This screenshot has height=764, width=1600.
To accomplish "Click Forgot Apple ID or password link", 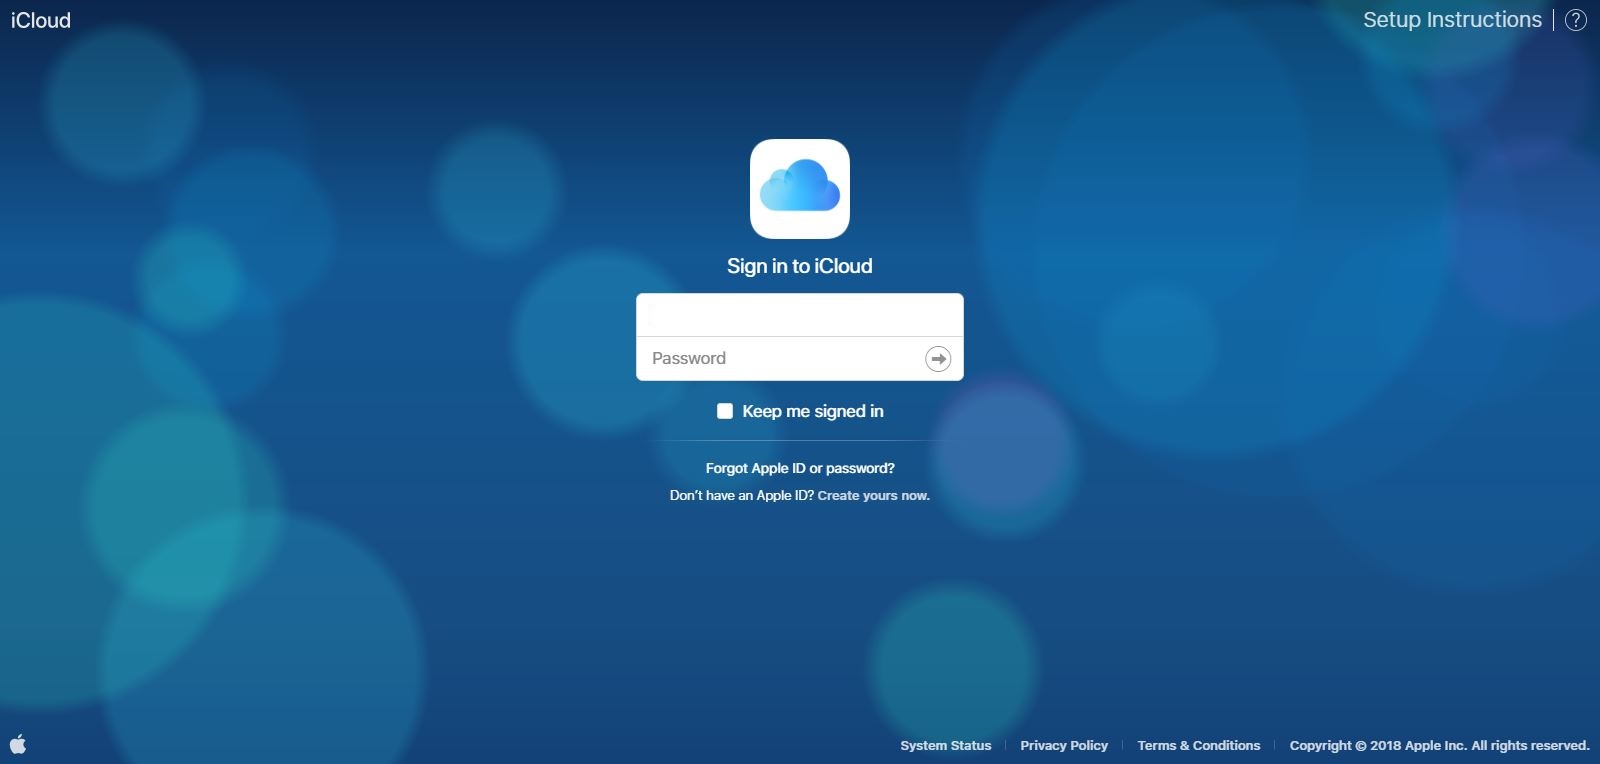I will pyautogui.click(x=800, y=468).
